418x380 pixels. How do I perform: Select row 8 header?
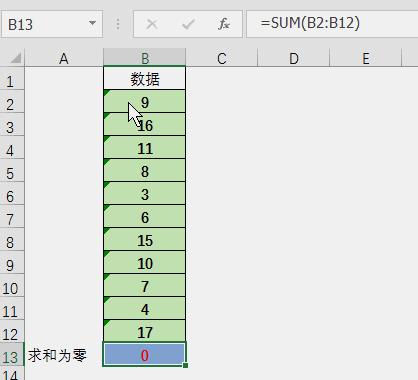pyautogui.click(x=12, y=240)
